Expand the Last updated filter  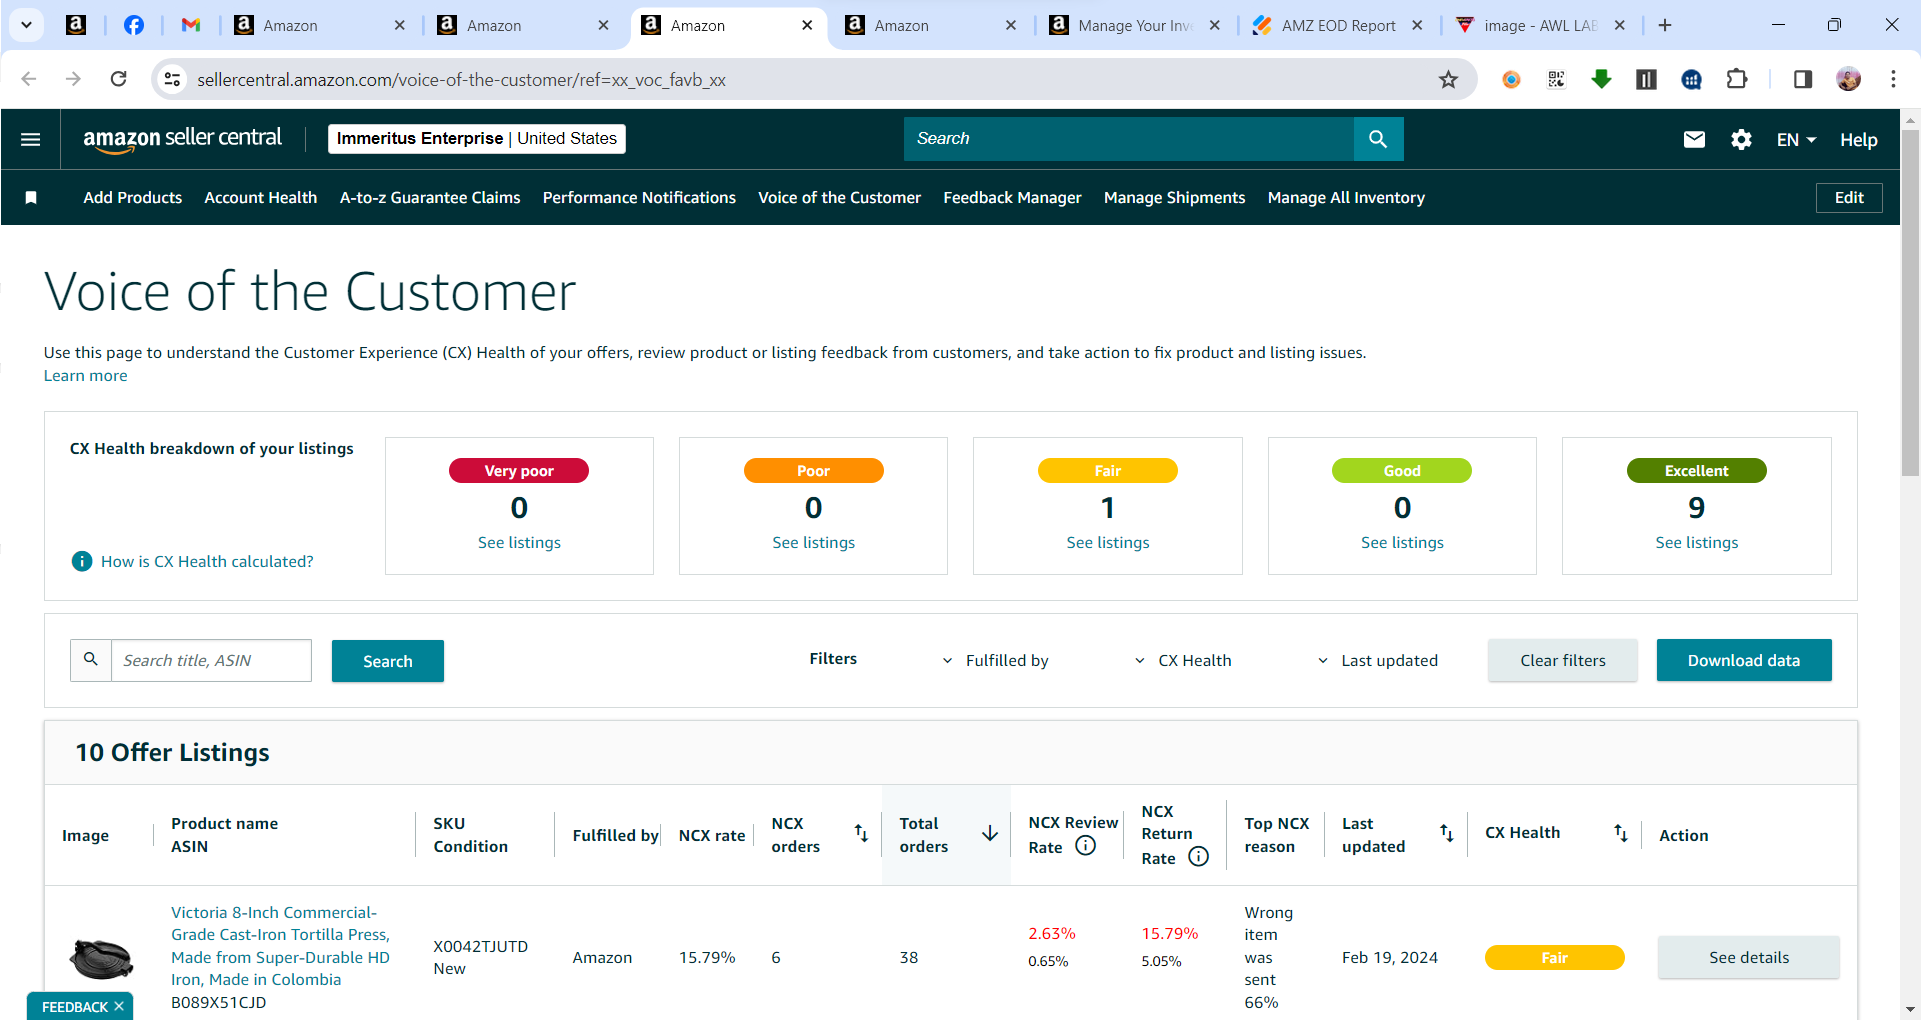point(1378,660)
